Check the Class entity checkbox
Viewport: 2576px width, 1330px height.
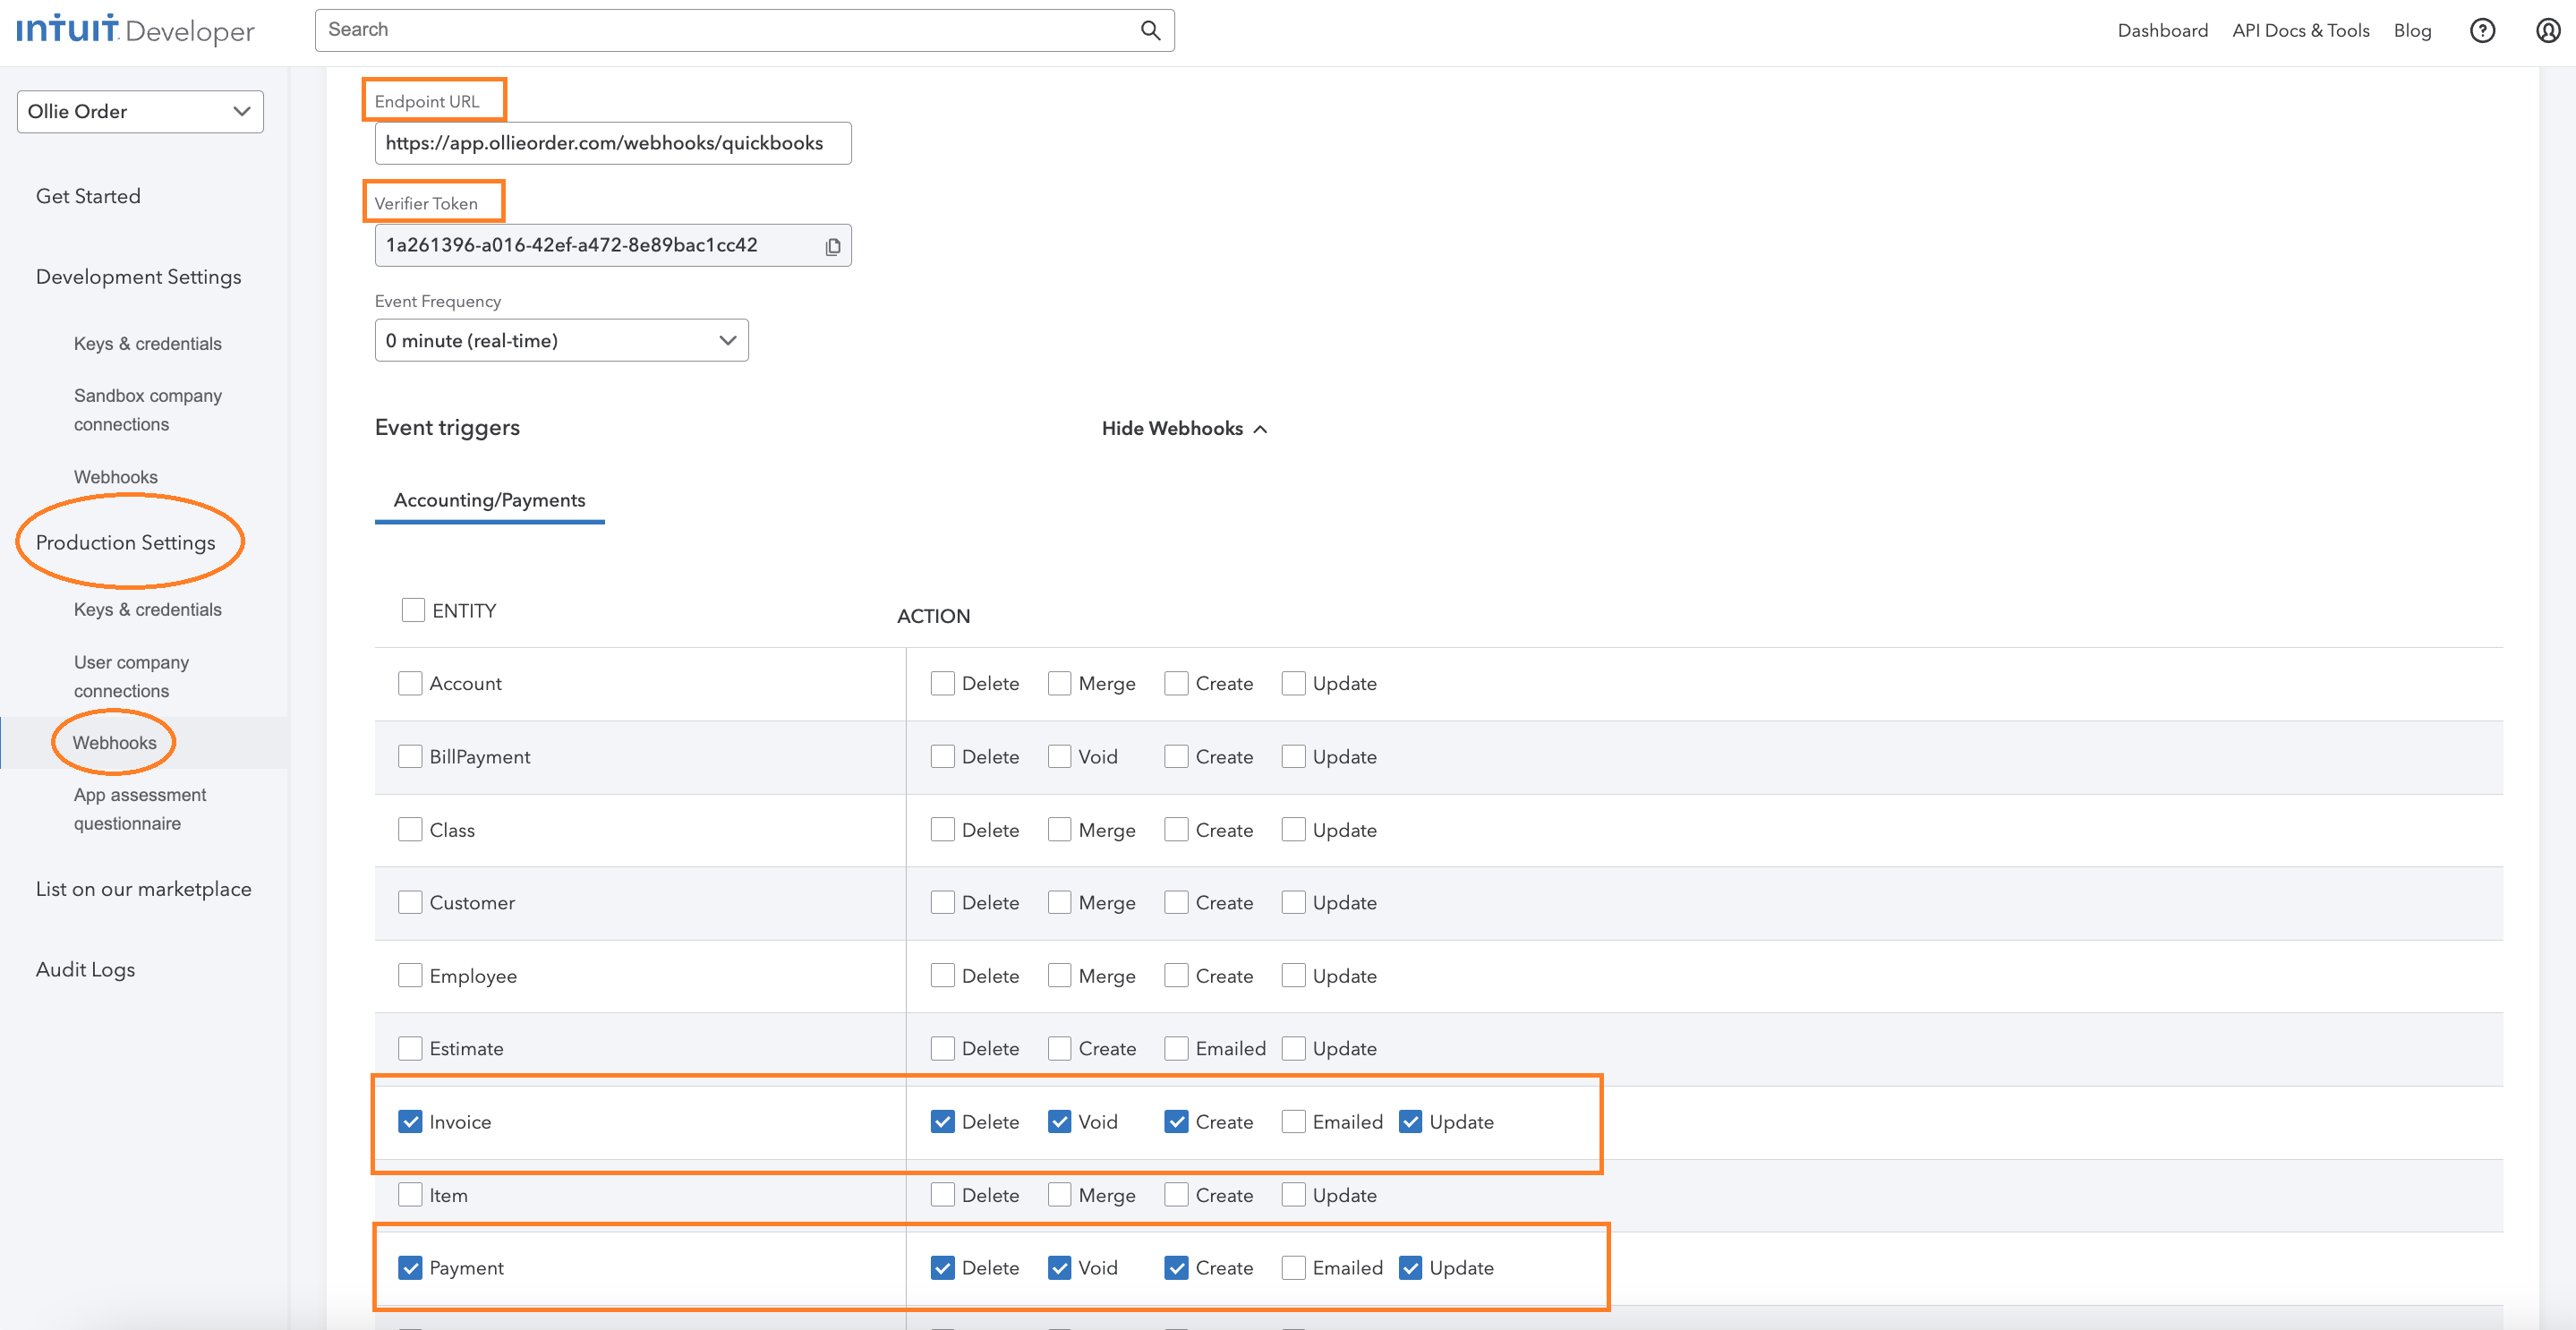coord(410,829)
